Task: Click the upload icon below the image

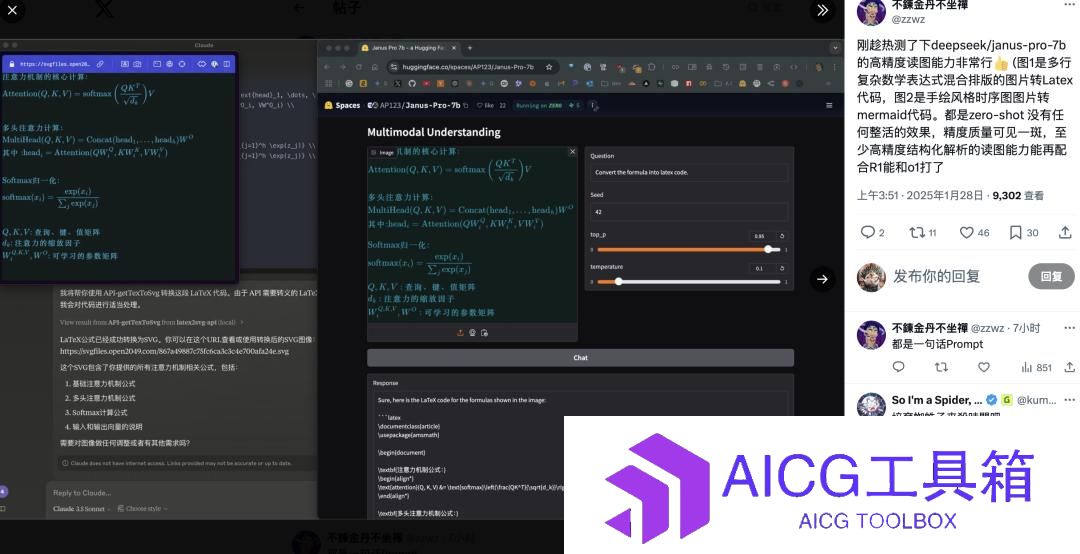Action: [x=460, y=333]
